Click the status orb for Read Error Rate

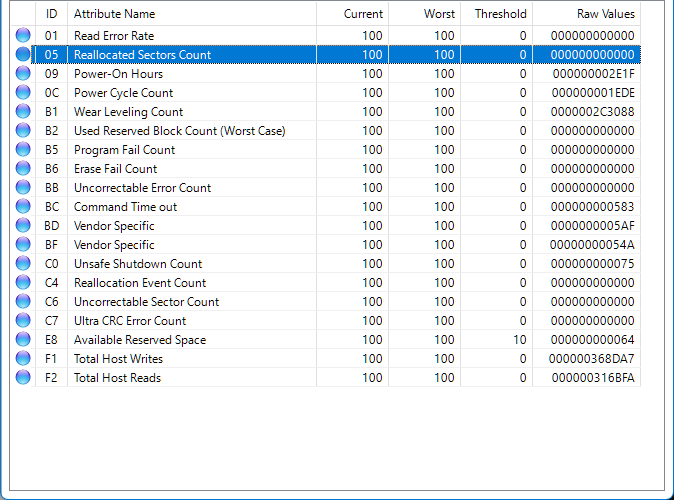pos(23,36)
